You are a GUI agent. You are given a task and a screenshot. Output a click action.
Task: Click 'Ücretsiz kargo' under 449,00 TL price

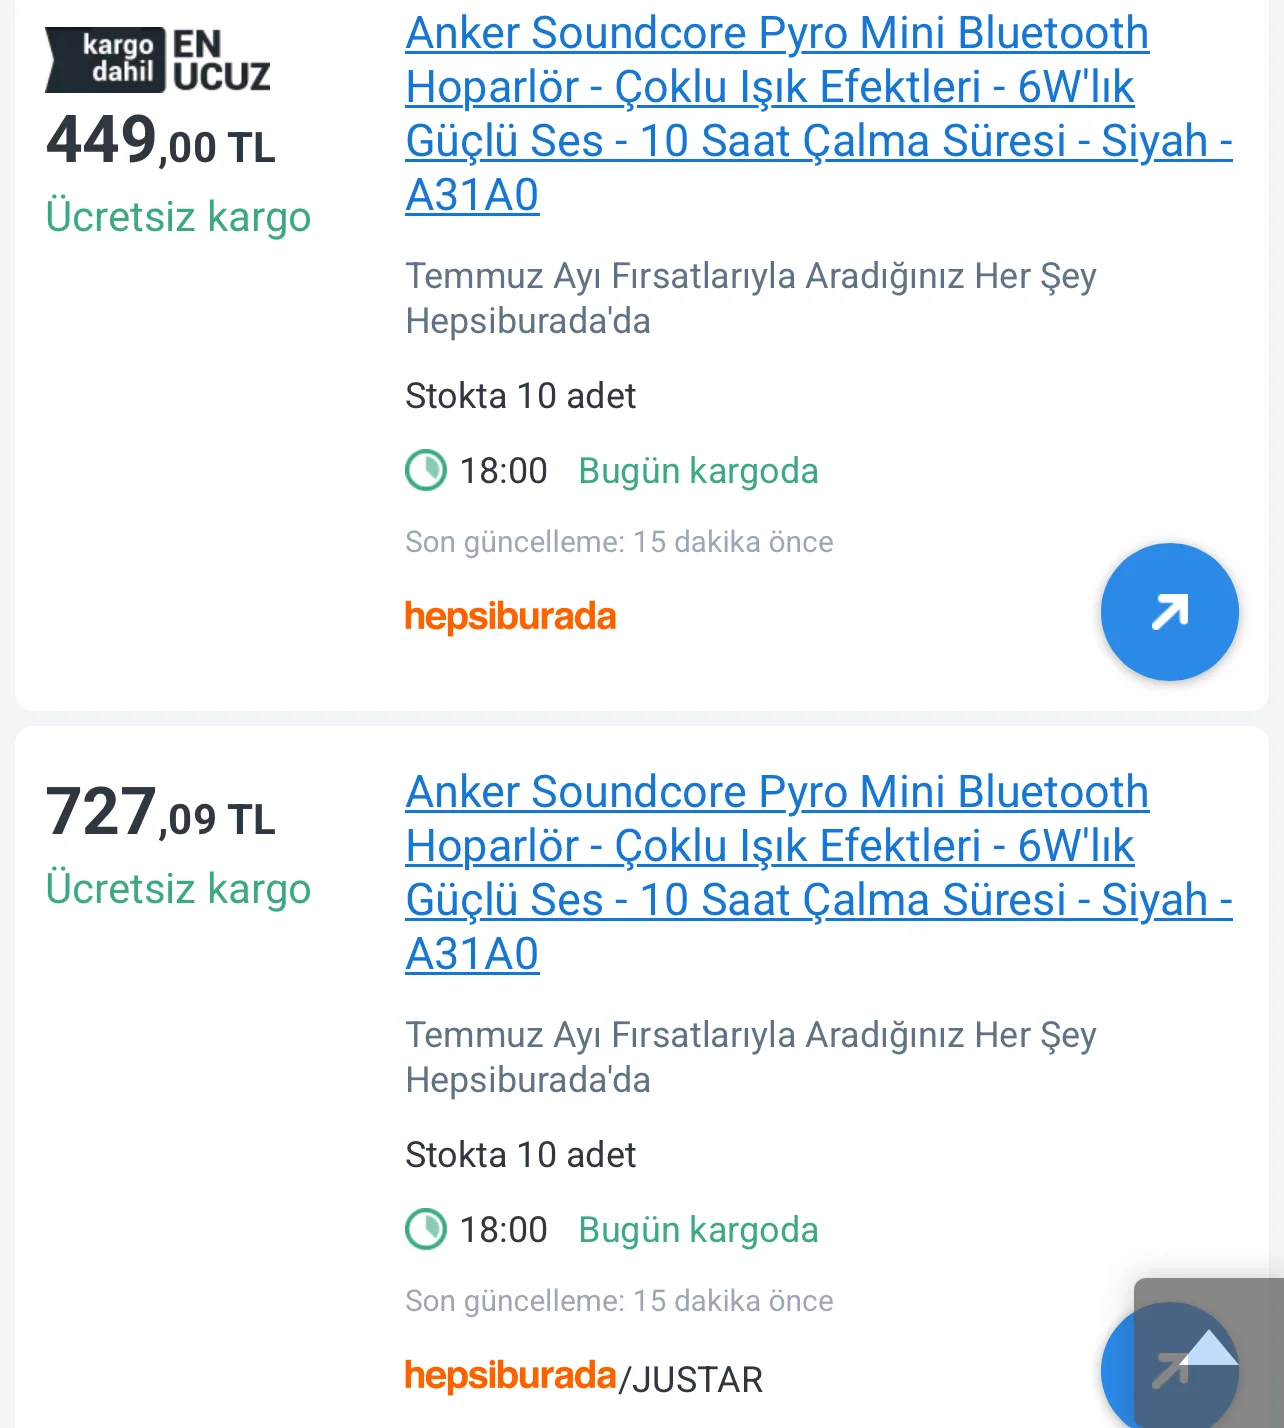click(x=178, y=217)
